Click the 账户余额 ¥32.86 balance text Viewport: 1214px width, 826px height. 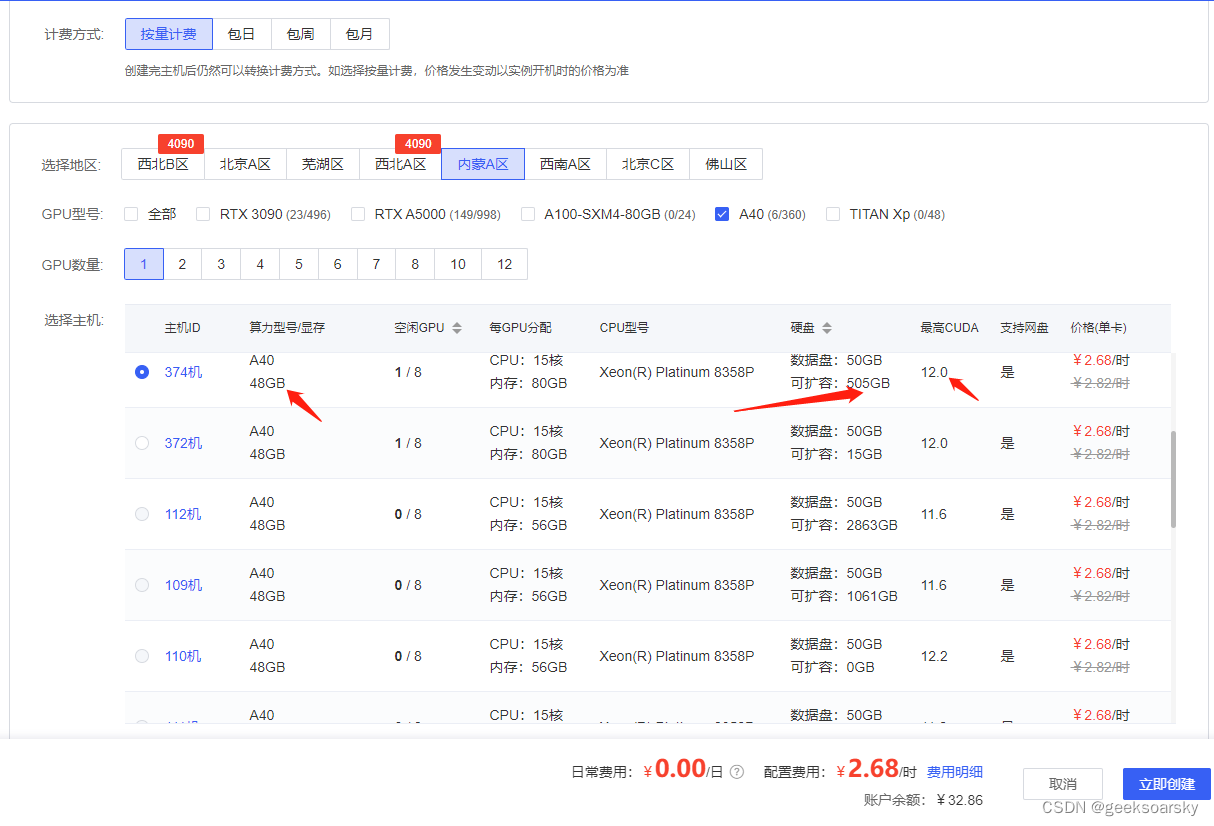coord(923,800)
